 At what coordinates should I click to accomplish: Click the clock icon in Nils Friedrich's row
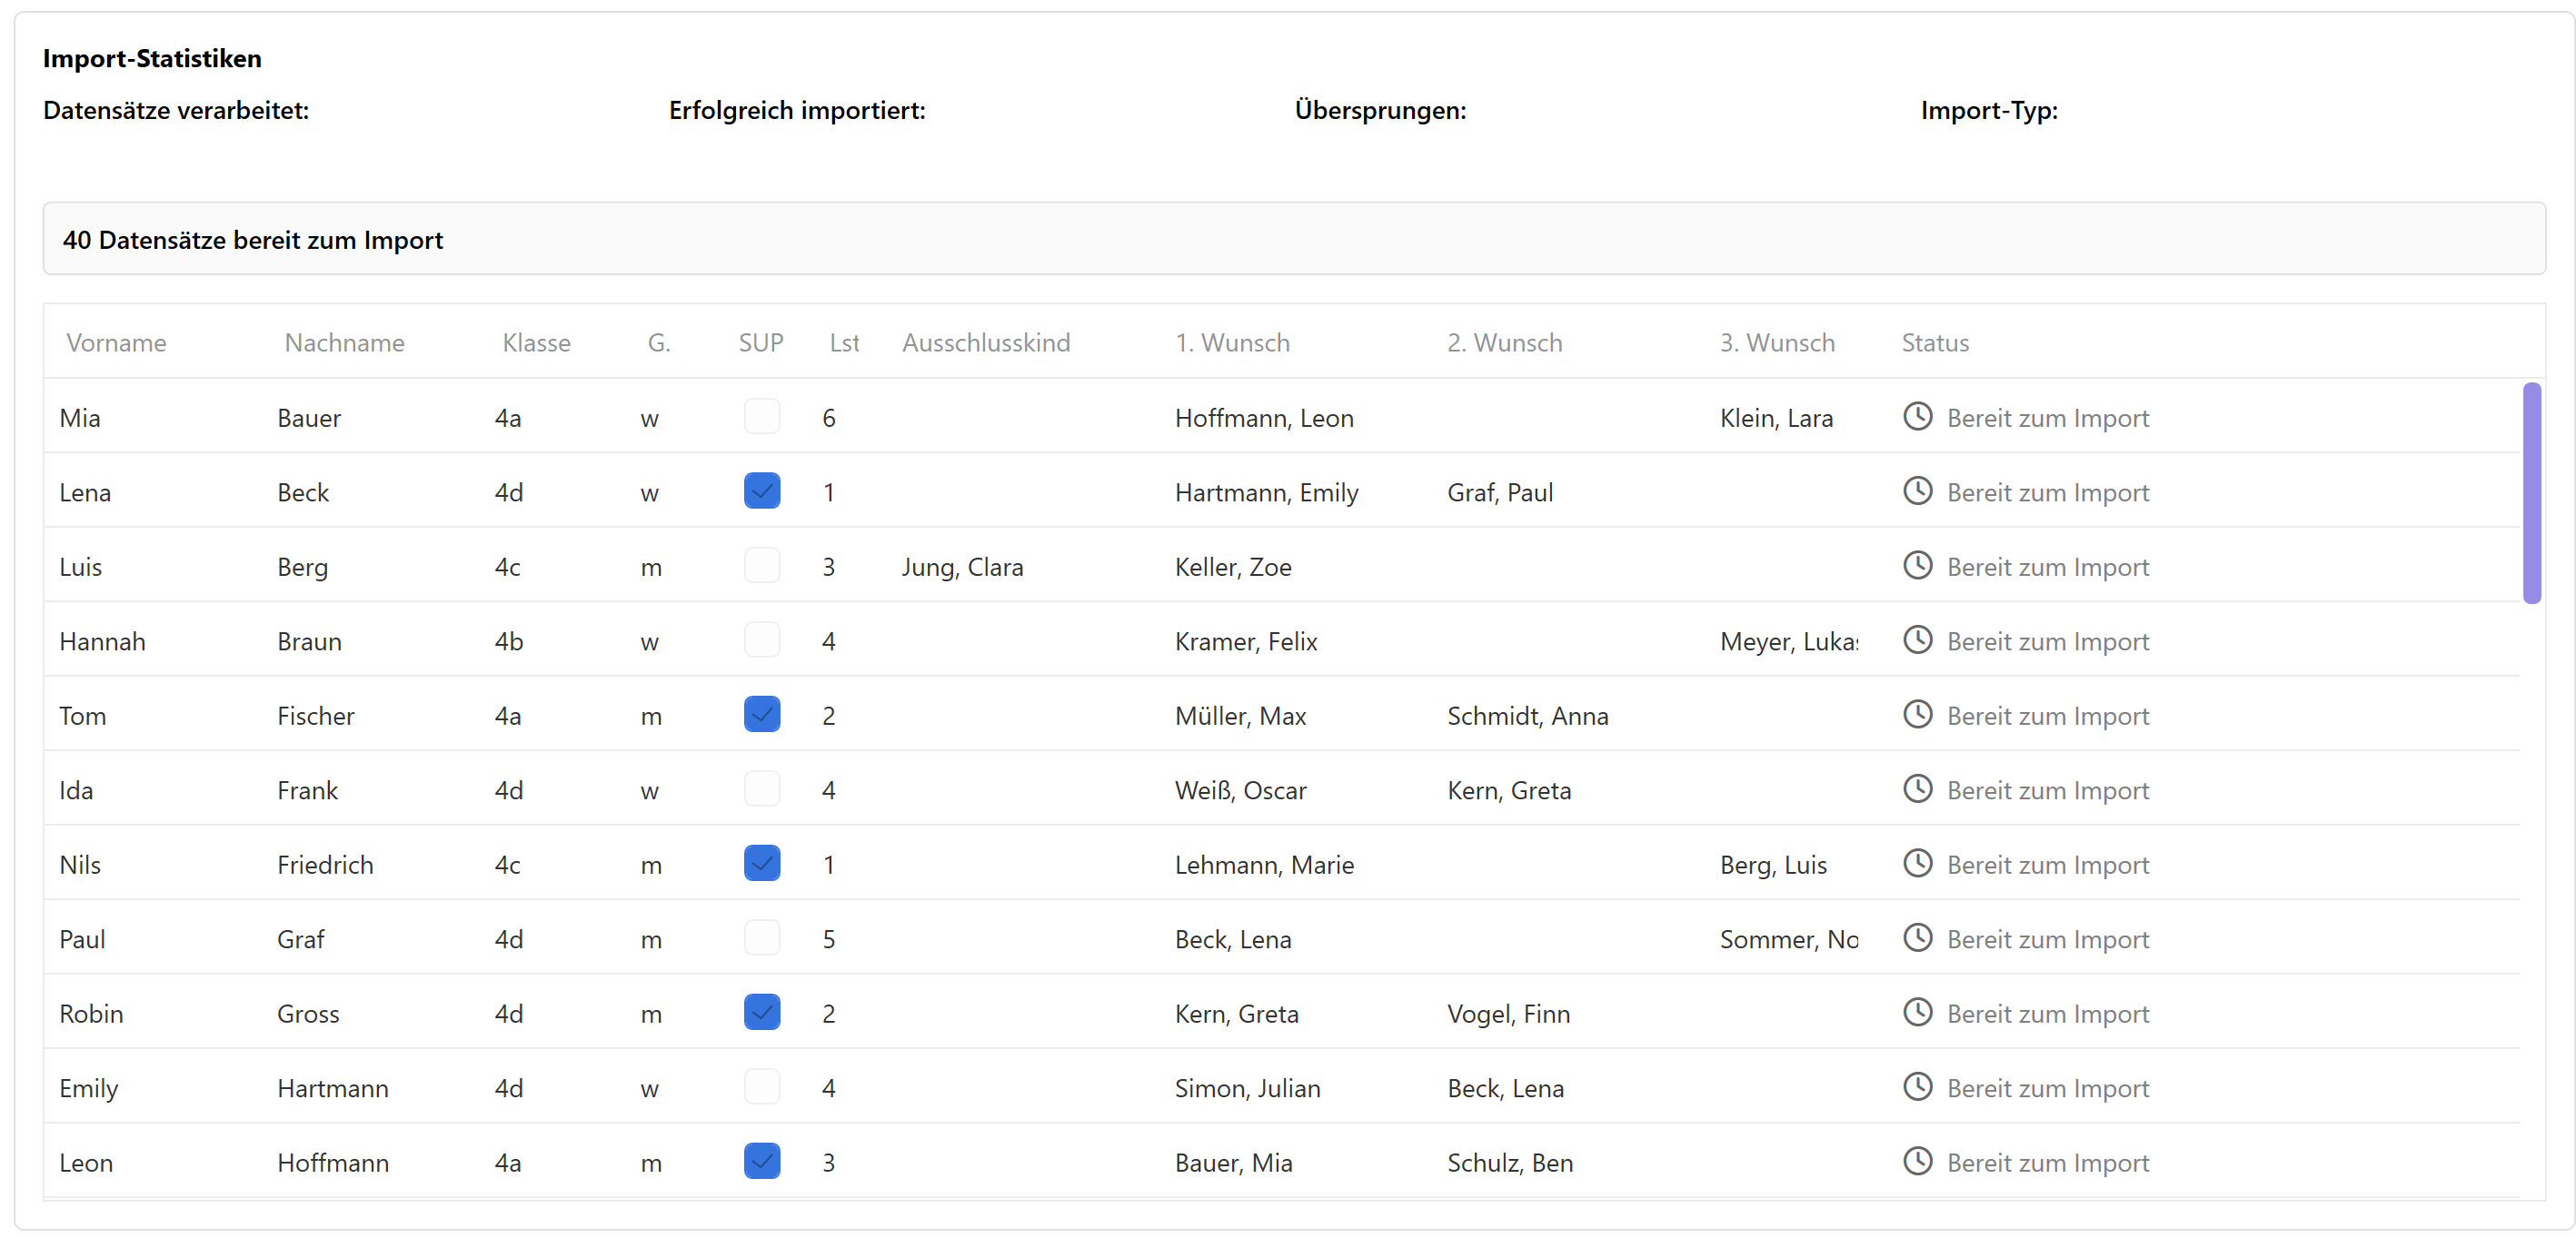[x=1917, y=863]
